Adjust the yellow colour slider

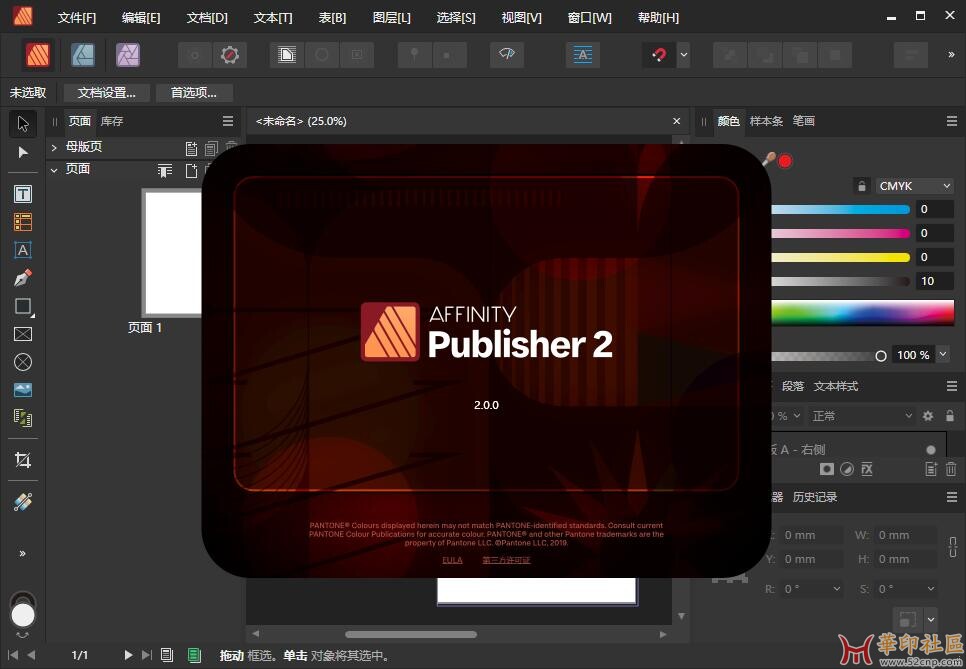click(x=840, y=257)
